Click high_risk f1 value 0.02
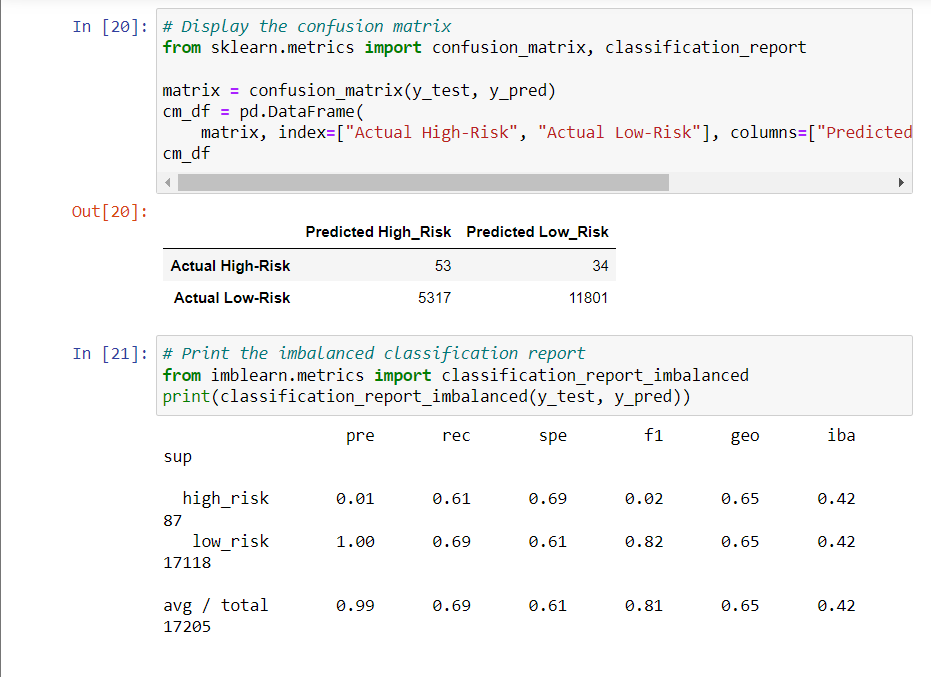Image resolution: width=931 pixels, height=677 pixels. click(x=644, y=499)
